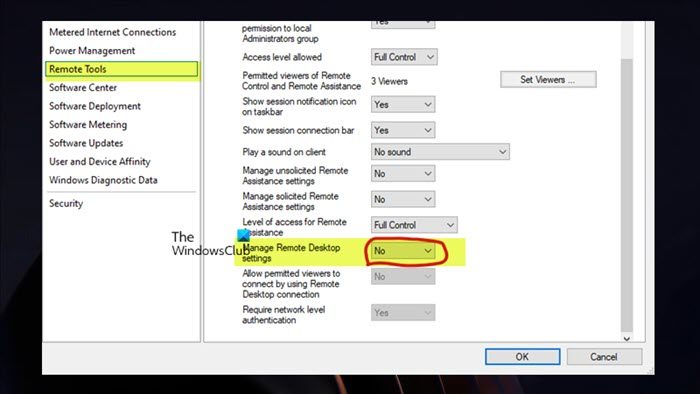Image resolution: width=700 pixels, height=394 pixels.
Task: Open Show session connection bar dropdown
Action: [x=403, y=130]
